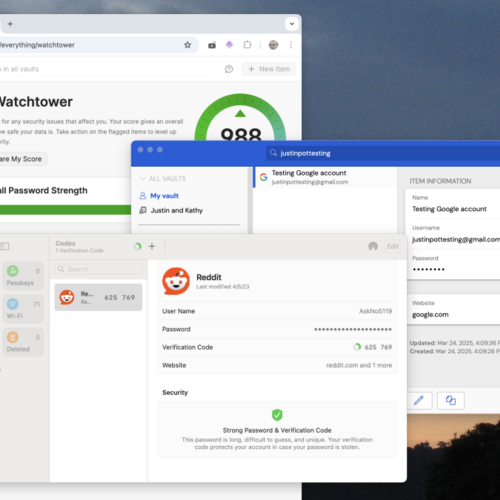Click the verification code timer icon in toolbar
Screen dimensions: 500x500
click(x=137, y=246)
